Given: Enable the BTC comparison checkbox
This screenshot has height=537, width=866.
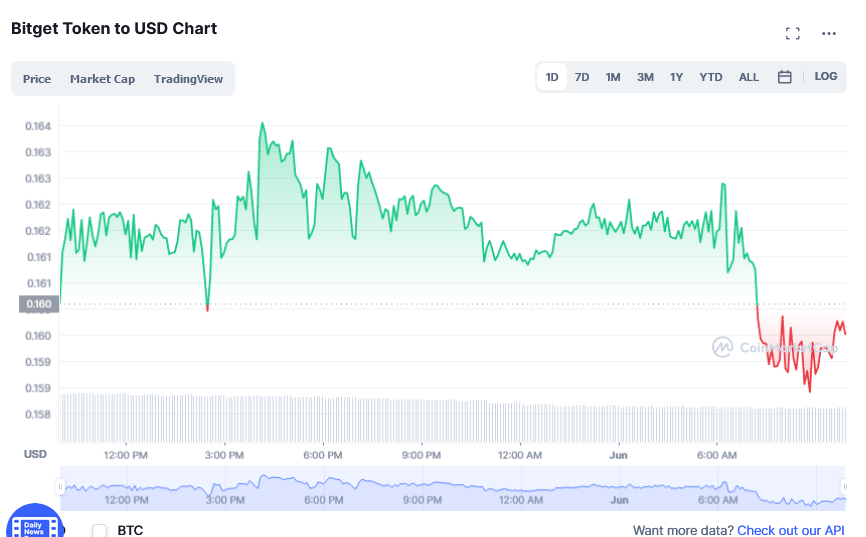Looking at the screenshot, I should coord(99,530).
